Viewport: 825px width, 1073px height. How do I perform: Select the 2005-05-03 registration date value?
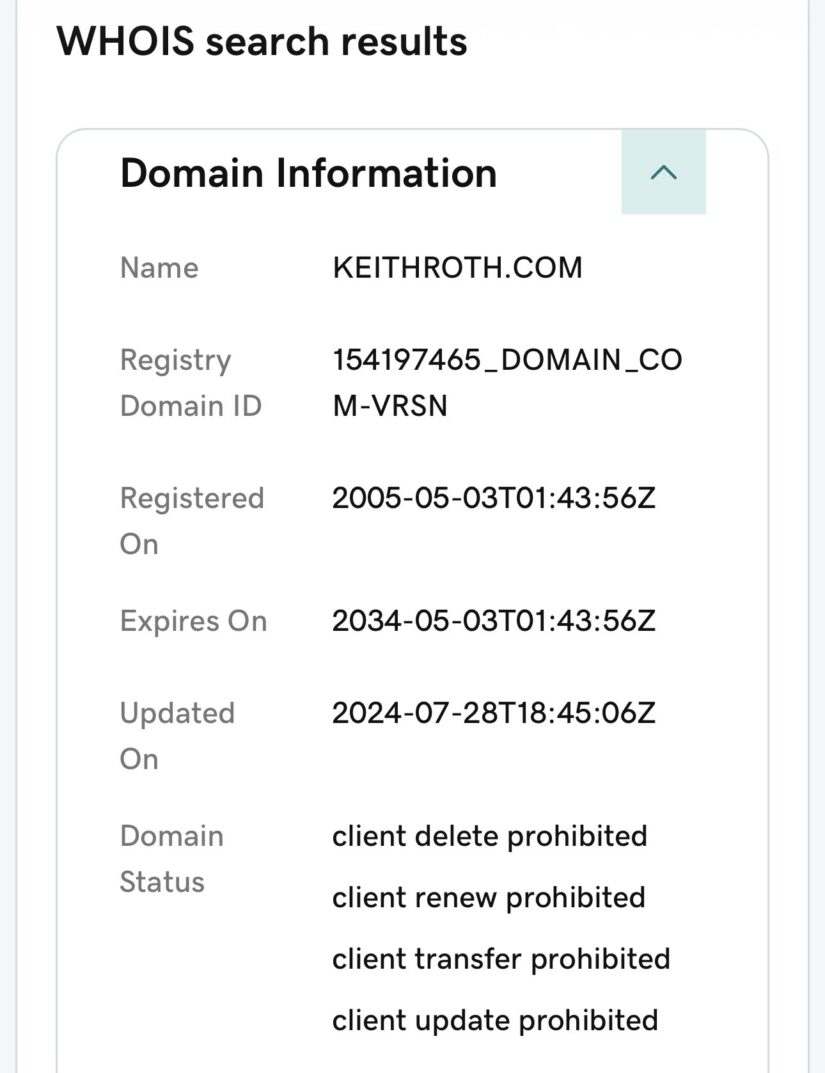[493, 498]
